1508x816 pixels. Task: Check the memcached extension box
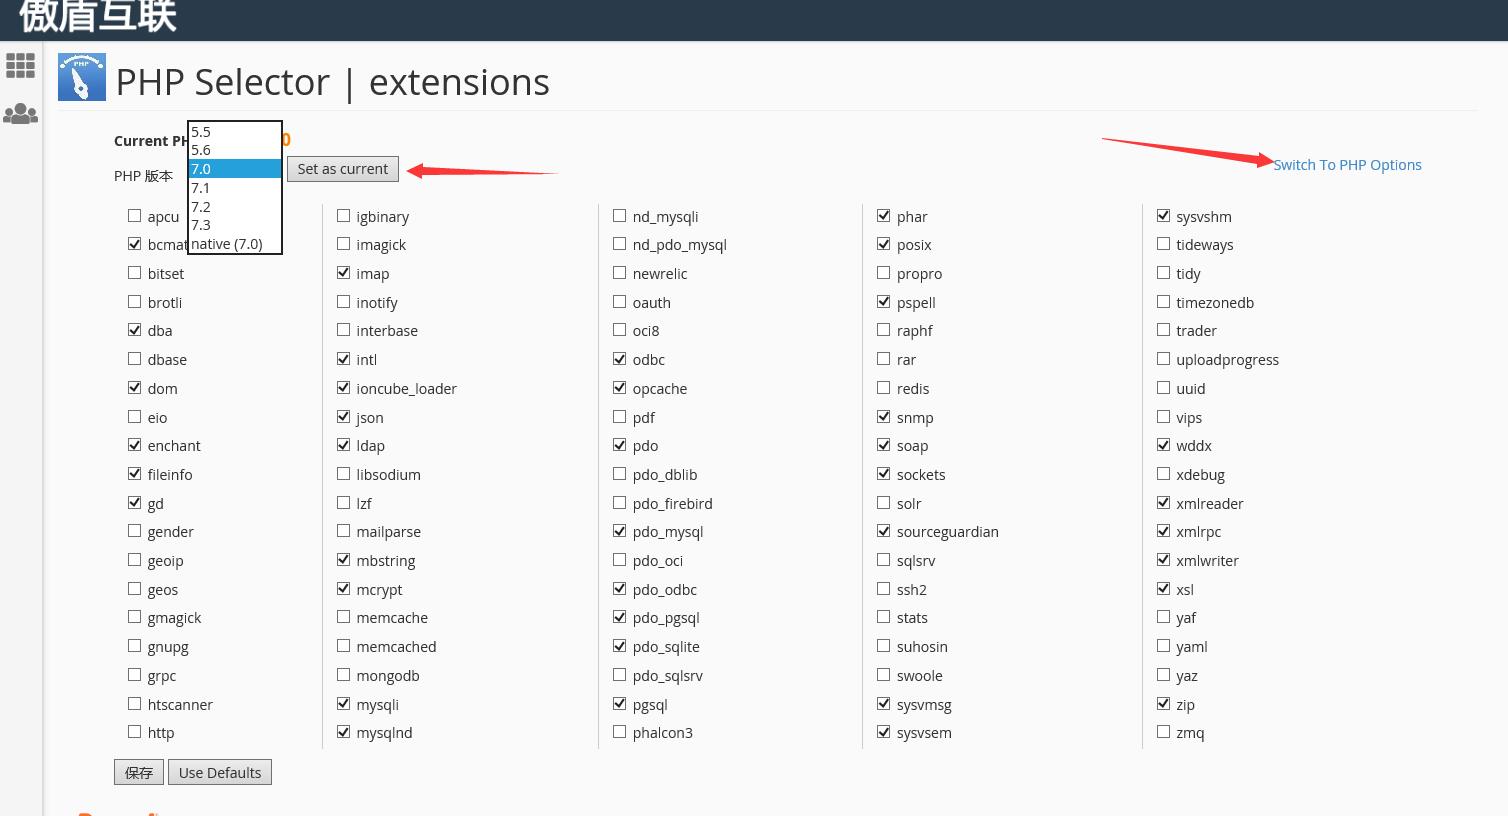[x=344, y=646]
